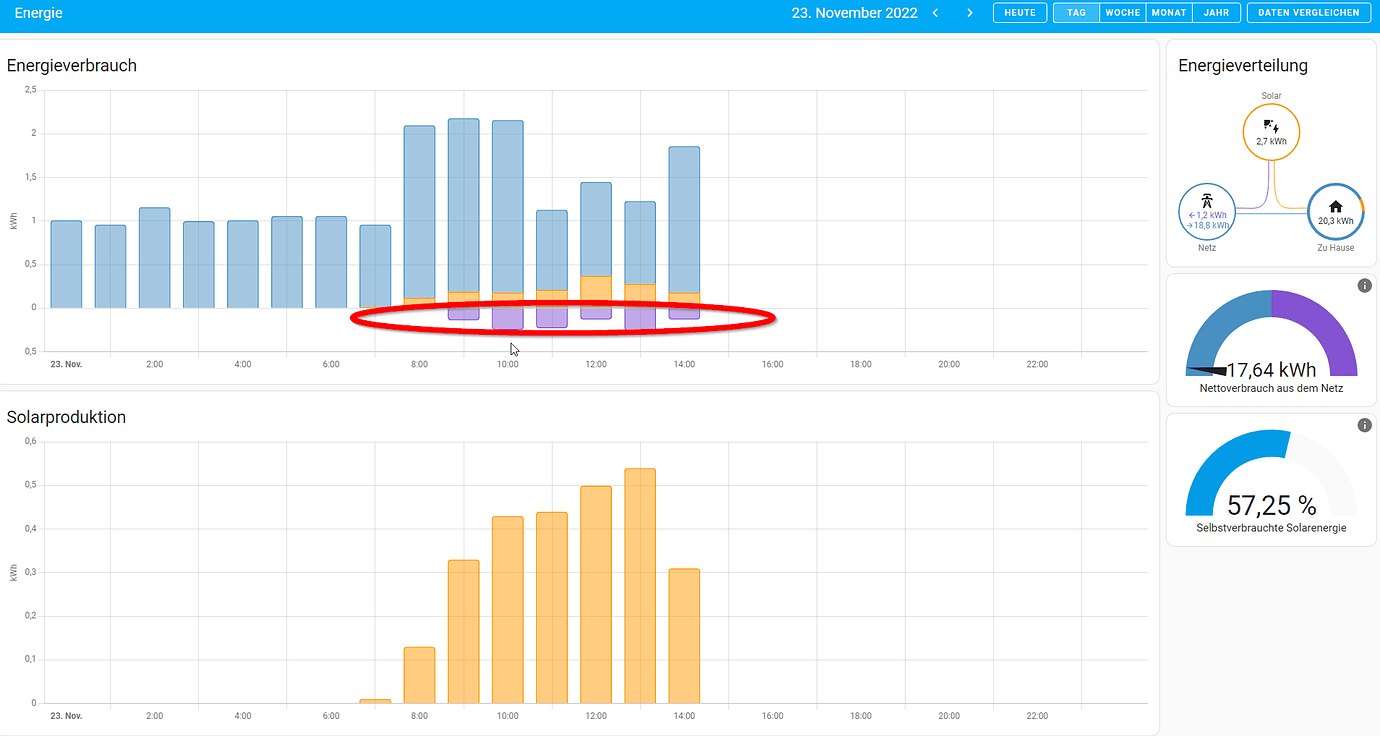Switch to the MONAT tab

tap(1168, 12)
